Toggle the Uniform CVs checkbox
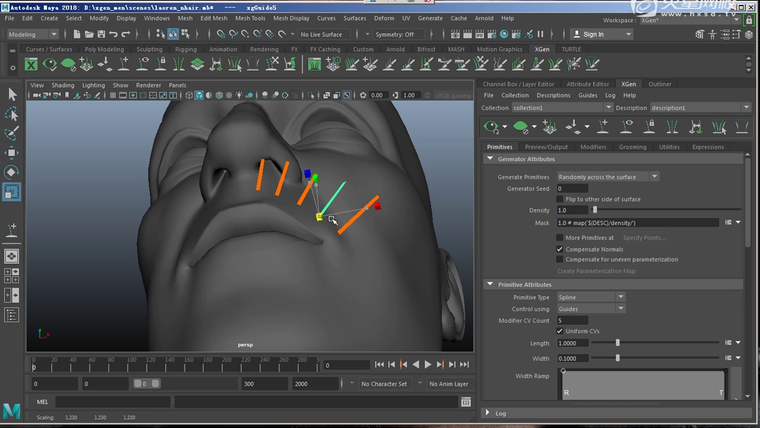Image resolution: width=760 pixels, height=428 pixels. 560,331
